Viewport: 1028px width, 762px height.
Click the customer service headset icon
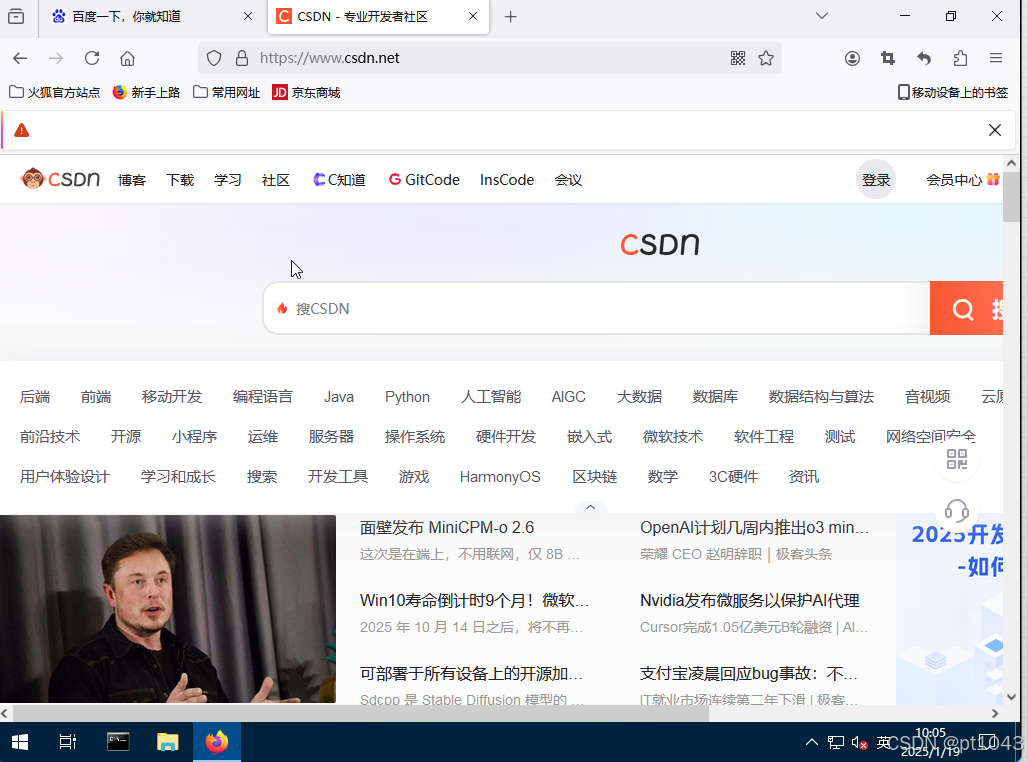957,510
